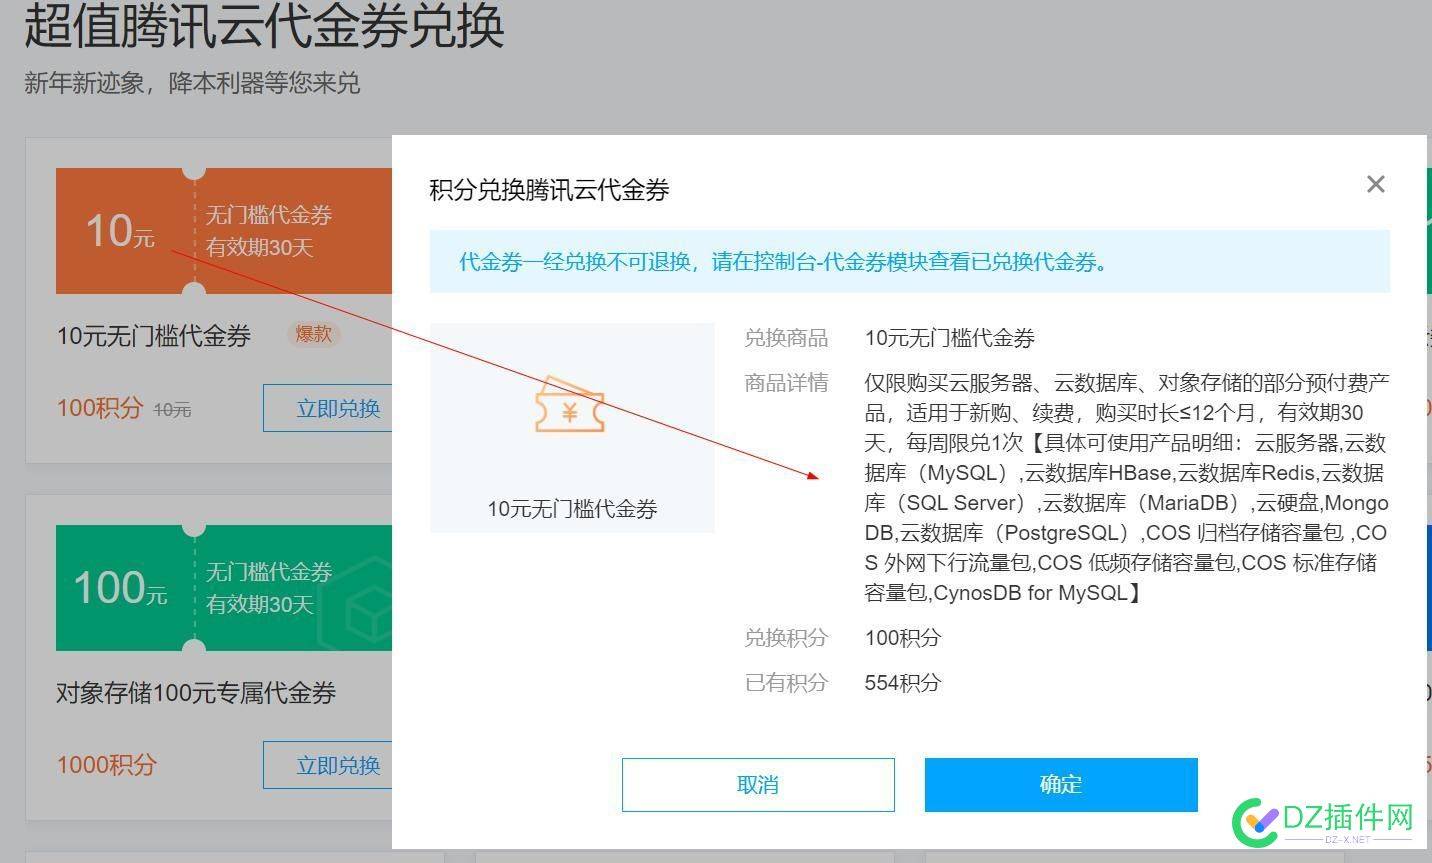Click 立即兑换 for the 100元 storage voucher
The width and height of the screenshot is (1432, 863).
coord(328,765)
